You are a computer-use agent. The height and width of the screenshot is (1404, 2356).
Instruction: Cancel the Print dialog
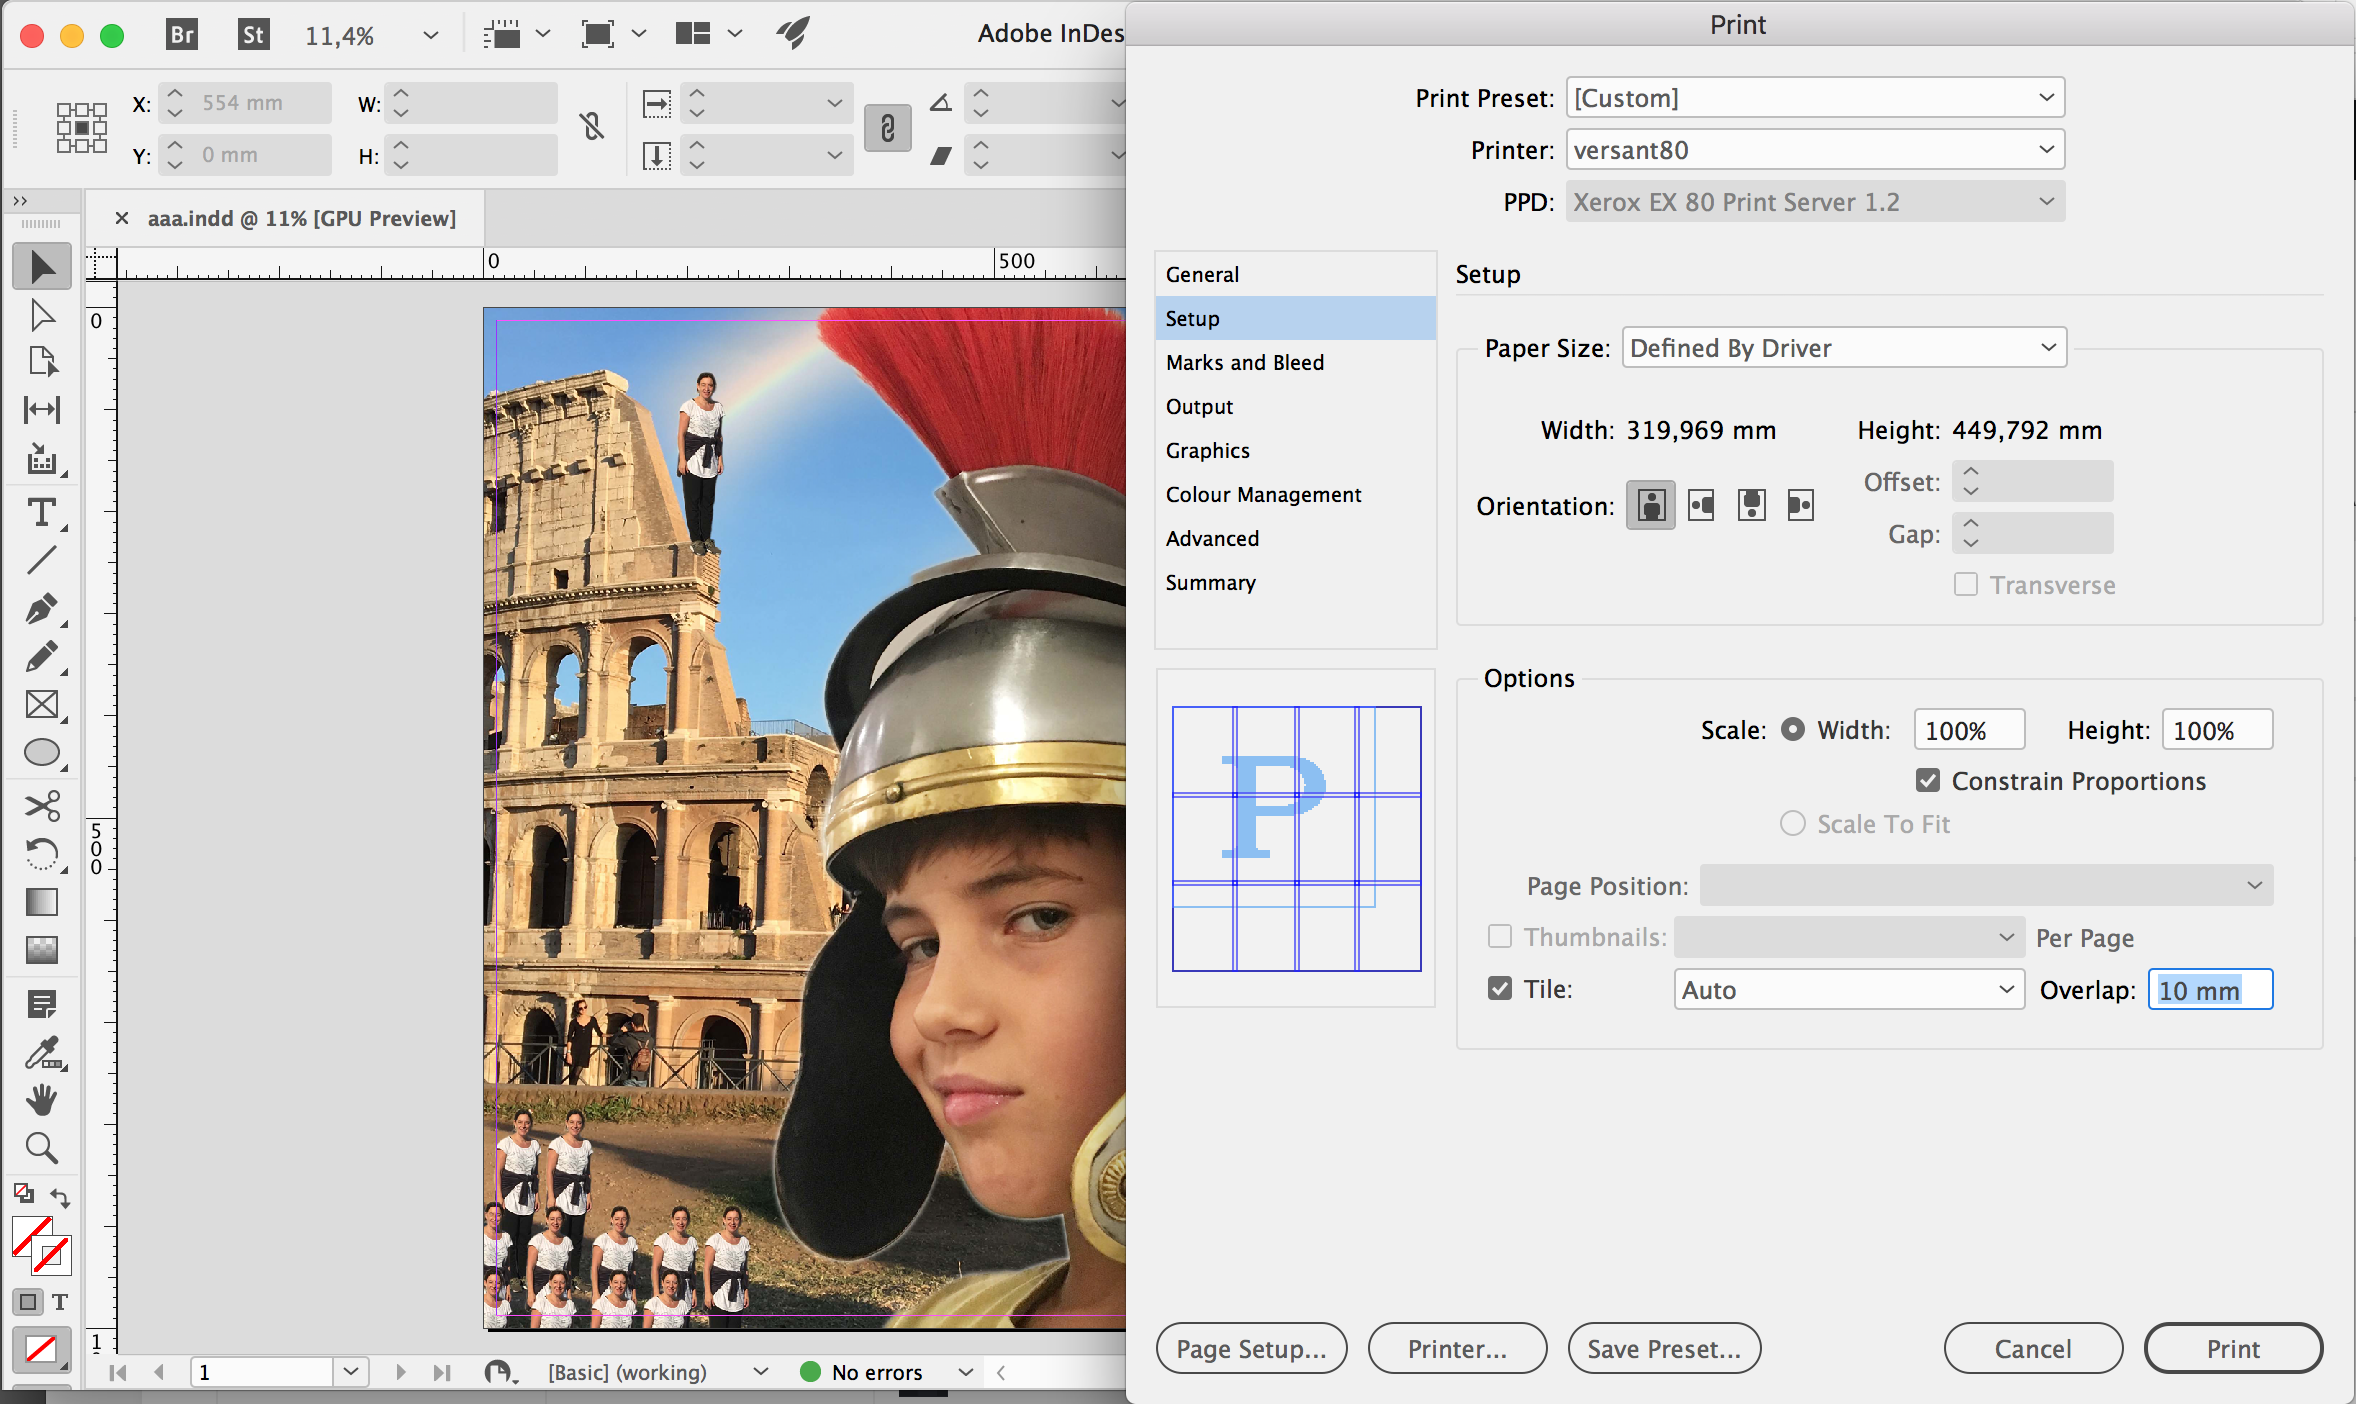pyautogui.click(x=2033, y=1349)
